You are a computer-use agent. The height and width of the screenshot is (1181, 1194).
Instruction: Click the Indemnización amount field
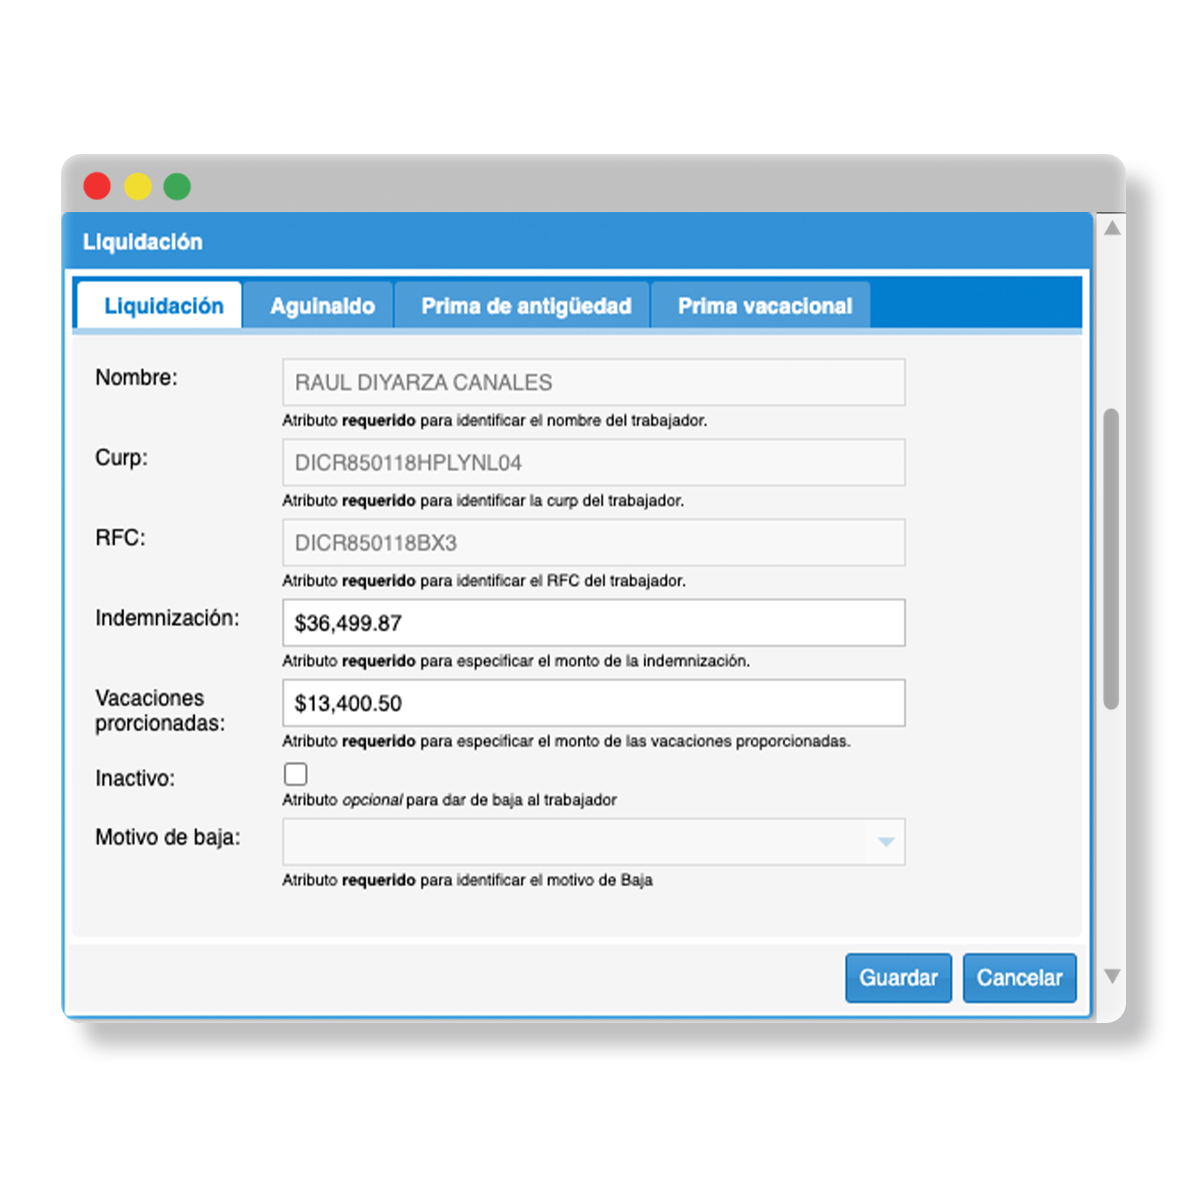click(593, 623)
